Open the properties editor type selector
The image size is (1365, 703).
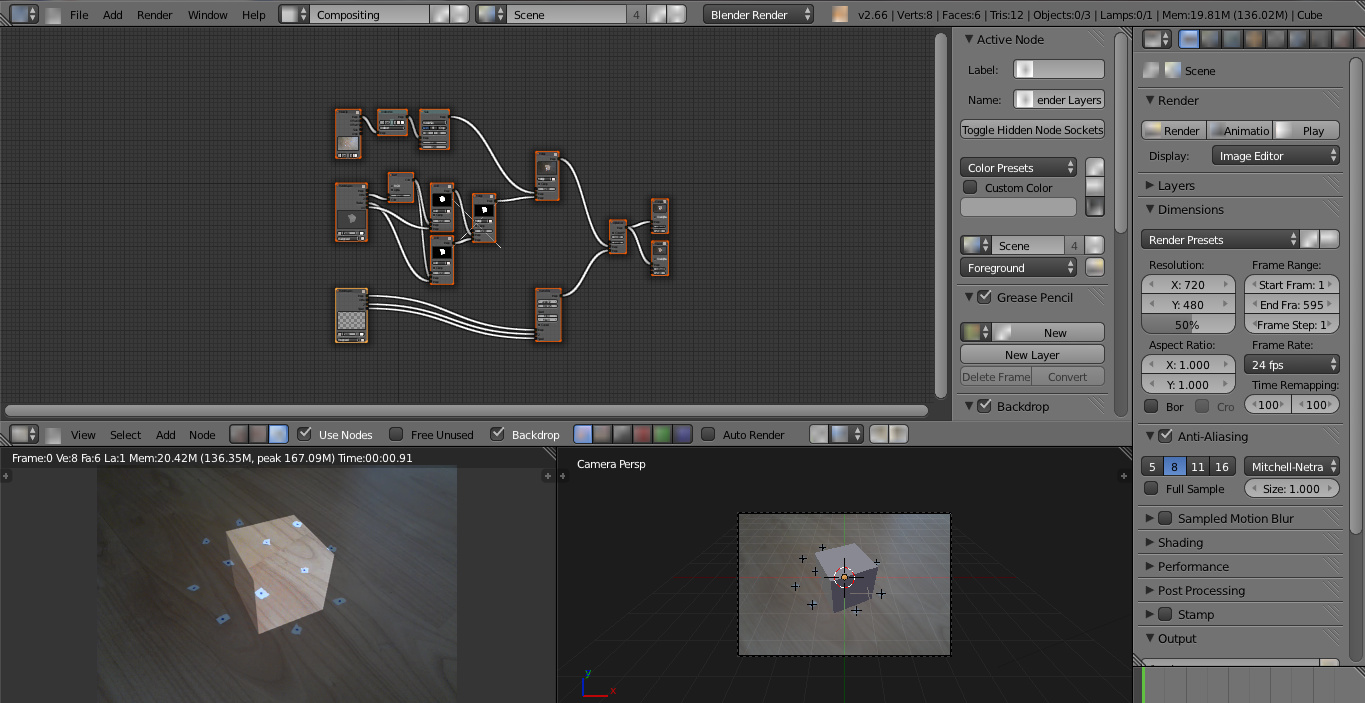(x=1158, y=39)
